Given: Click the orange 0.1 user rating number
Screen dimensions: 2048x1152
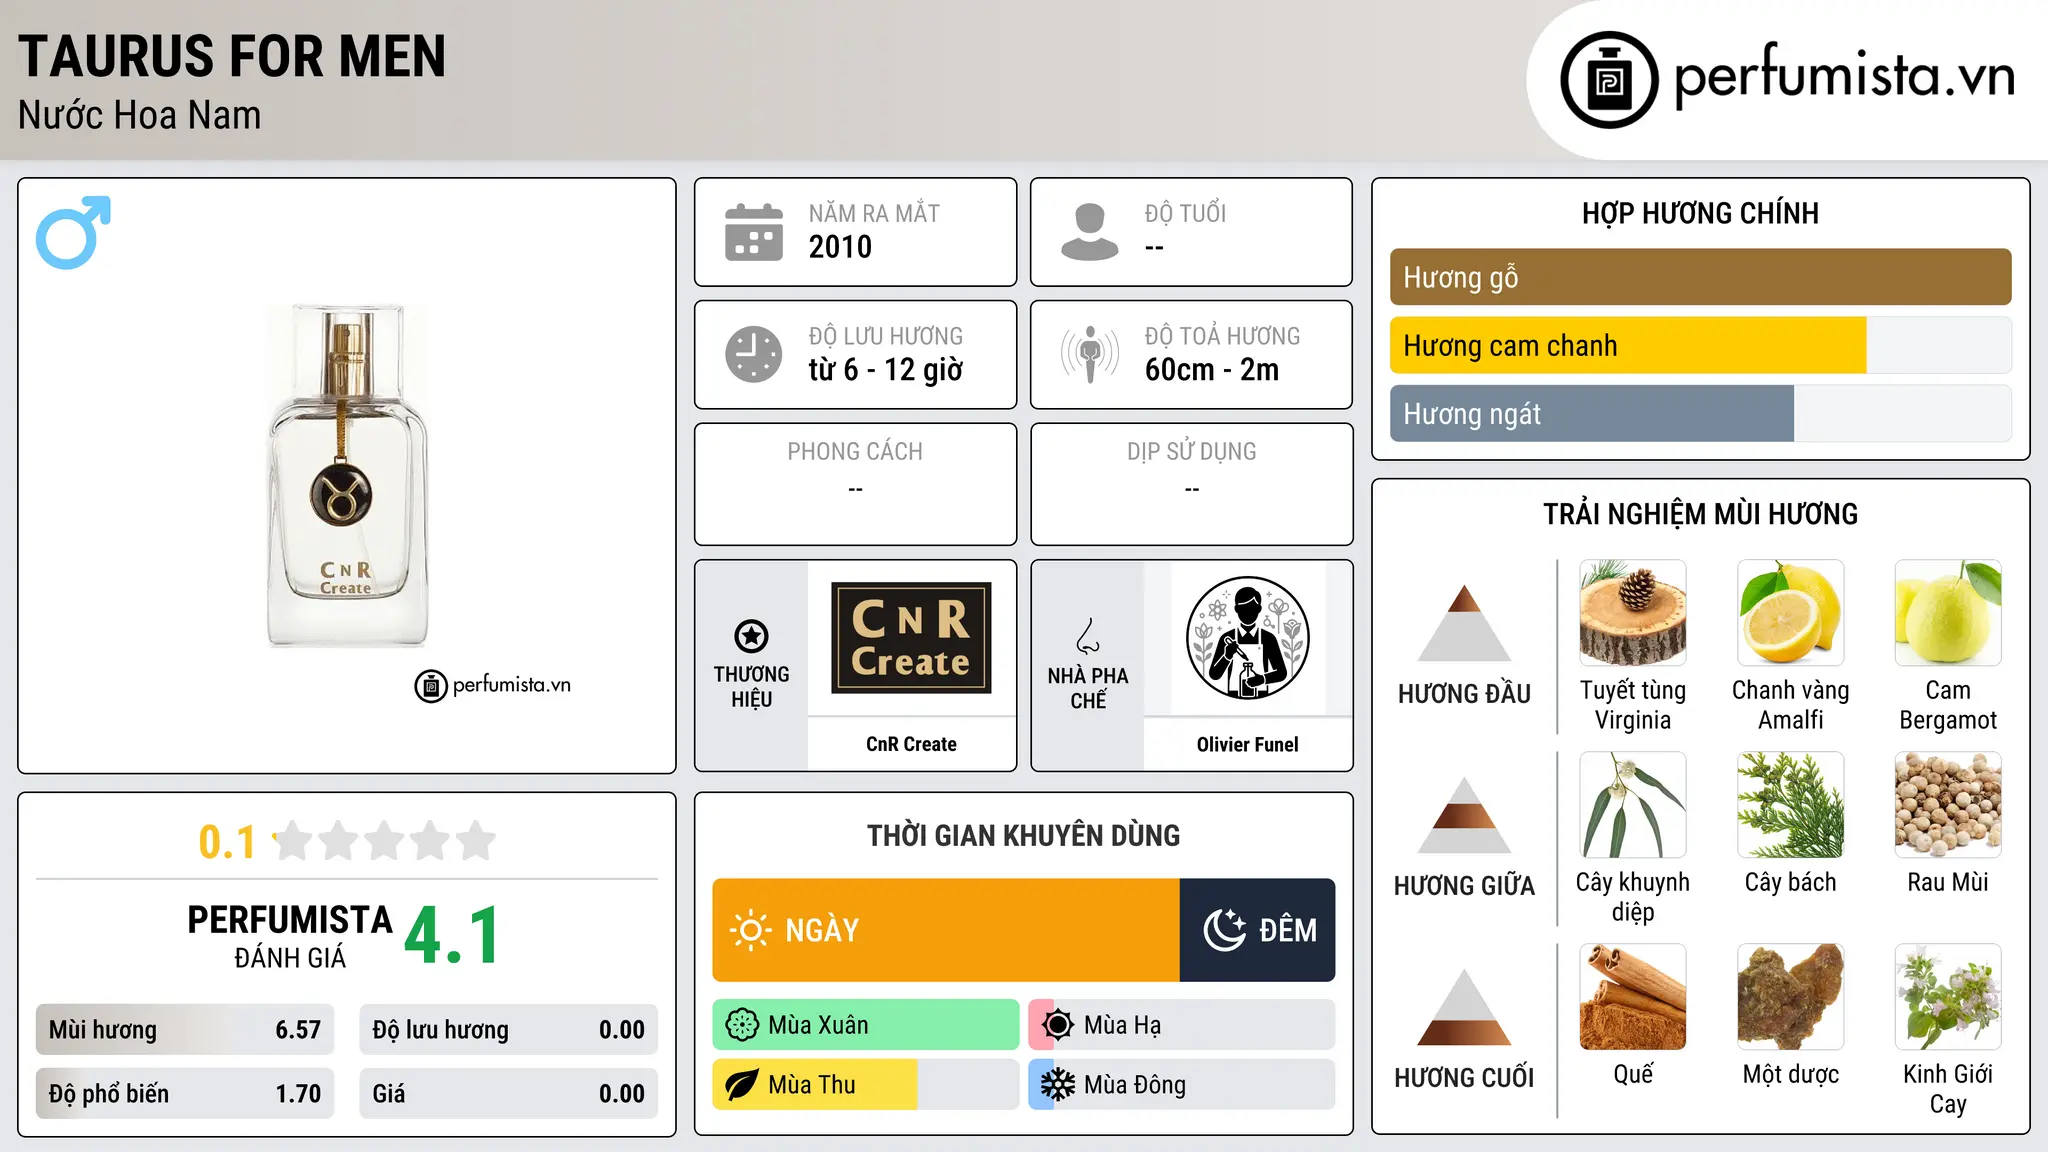Looking at the screenshot, I should 227,842.
